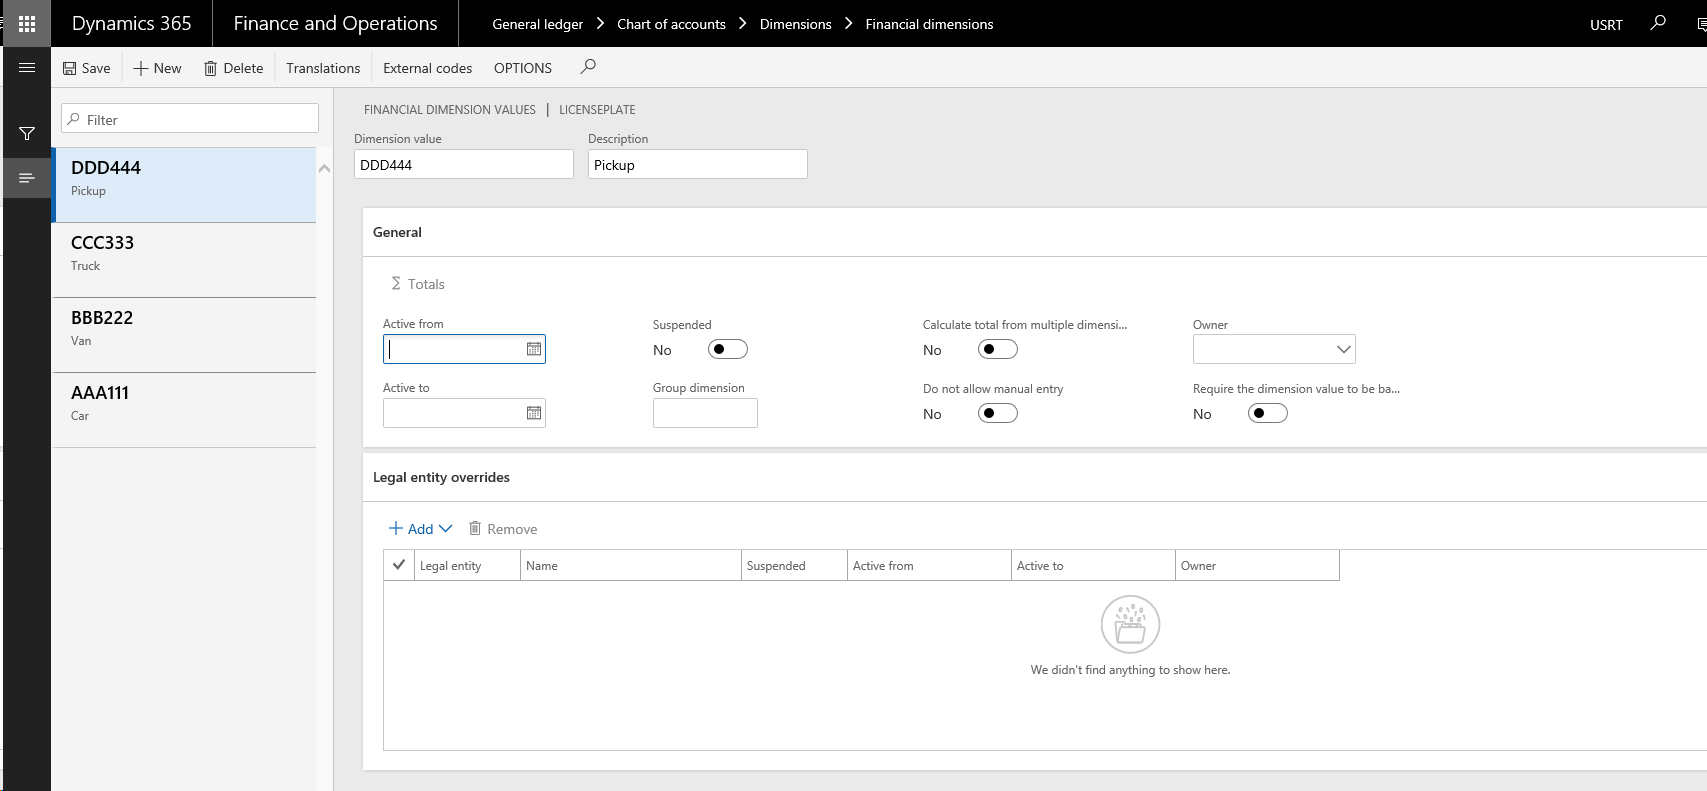Toggle Do not allow manual entry
The image size is (1707, 791).
click(997, 413)
